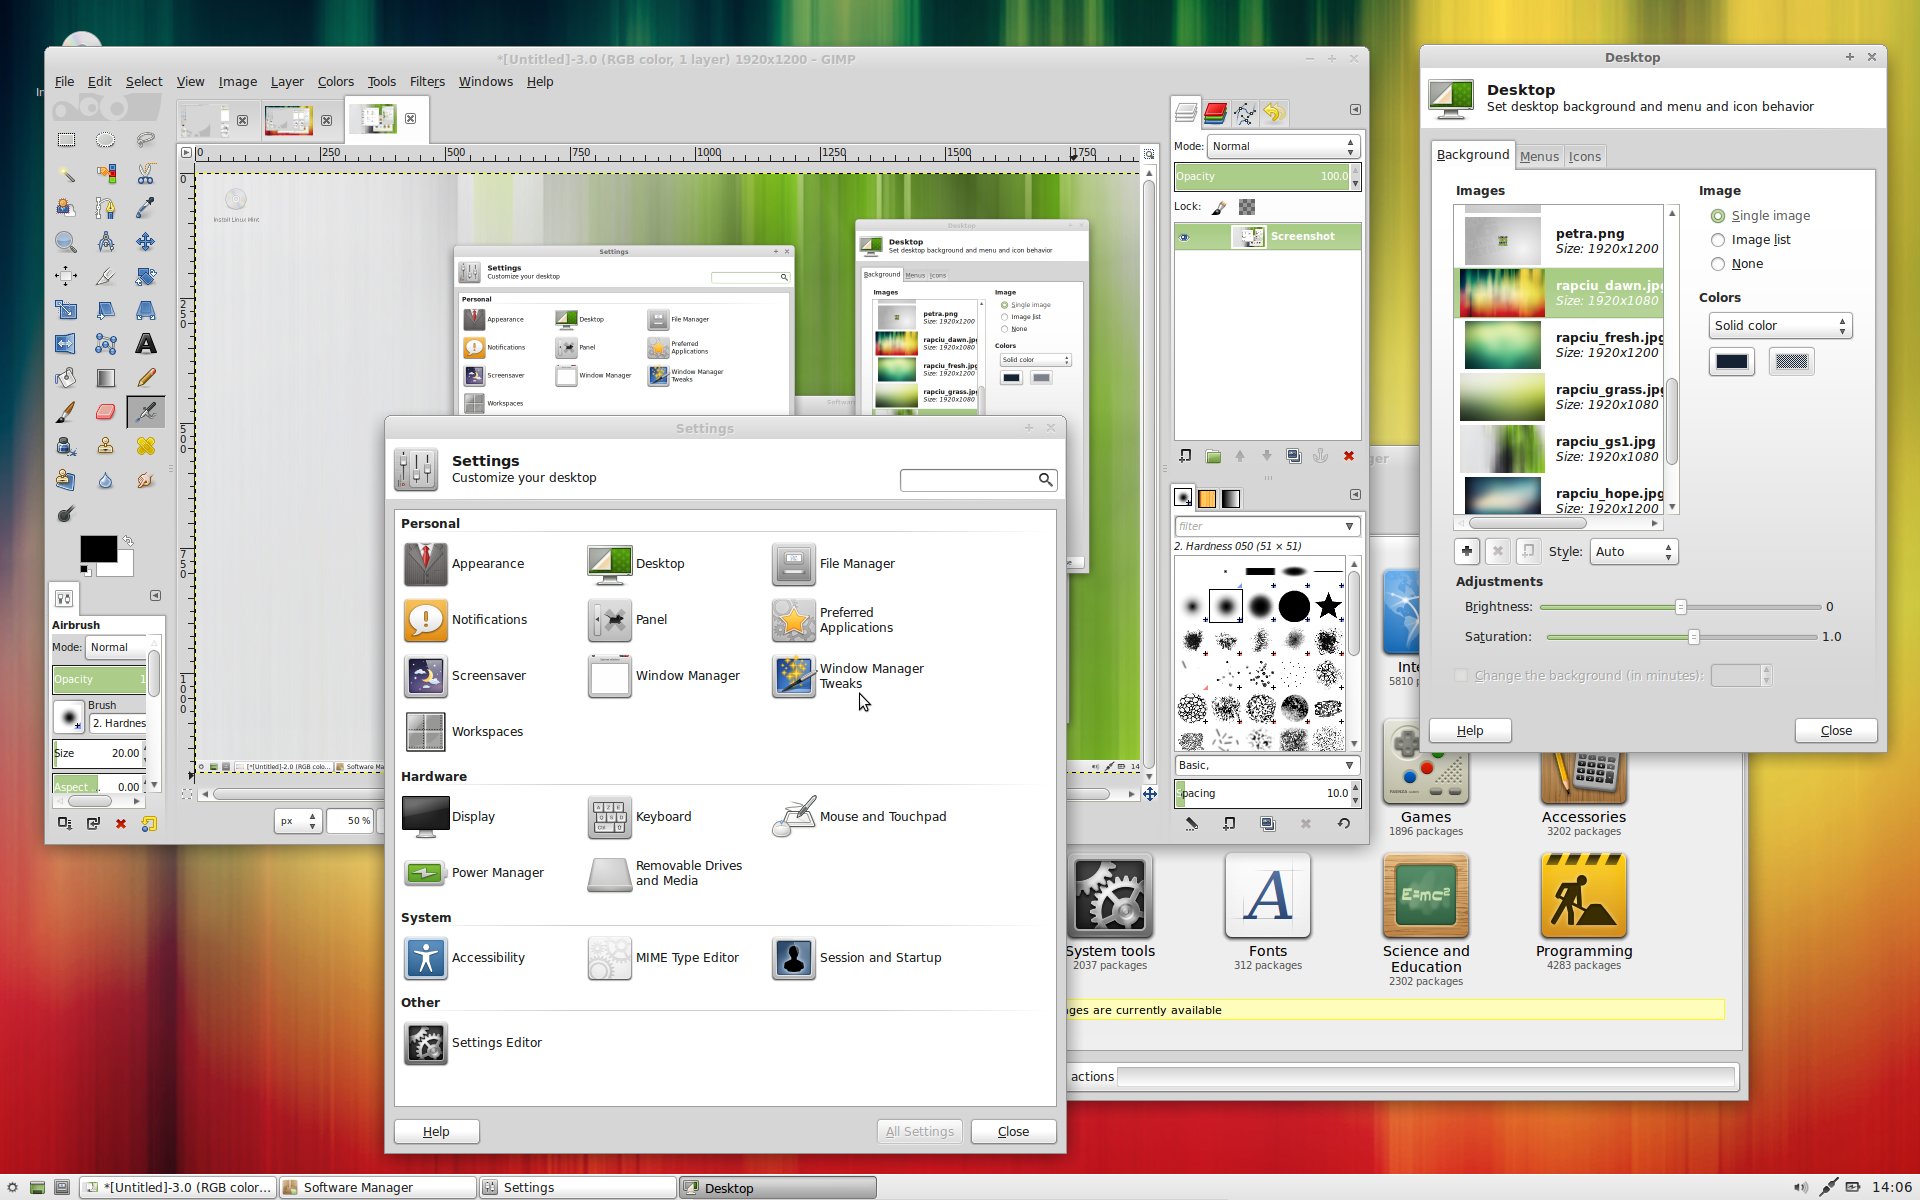Image resolution: width=1920 pixels, height=1200 pixels.
Task: Click the Saturation slider
Action: click(x=1680, y=637)
